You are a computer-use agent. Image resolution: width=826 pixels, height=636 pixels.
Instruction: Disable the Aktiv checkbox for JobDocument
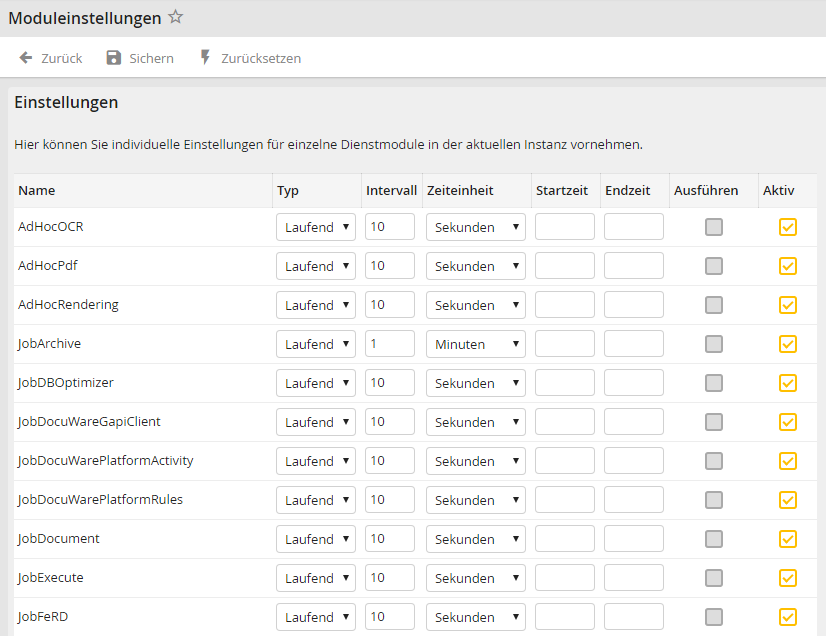788,539
